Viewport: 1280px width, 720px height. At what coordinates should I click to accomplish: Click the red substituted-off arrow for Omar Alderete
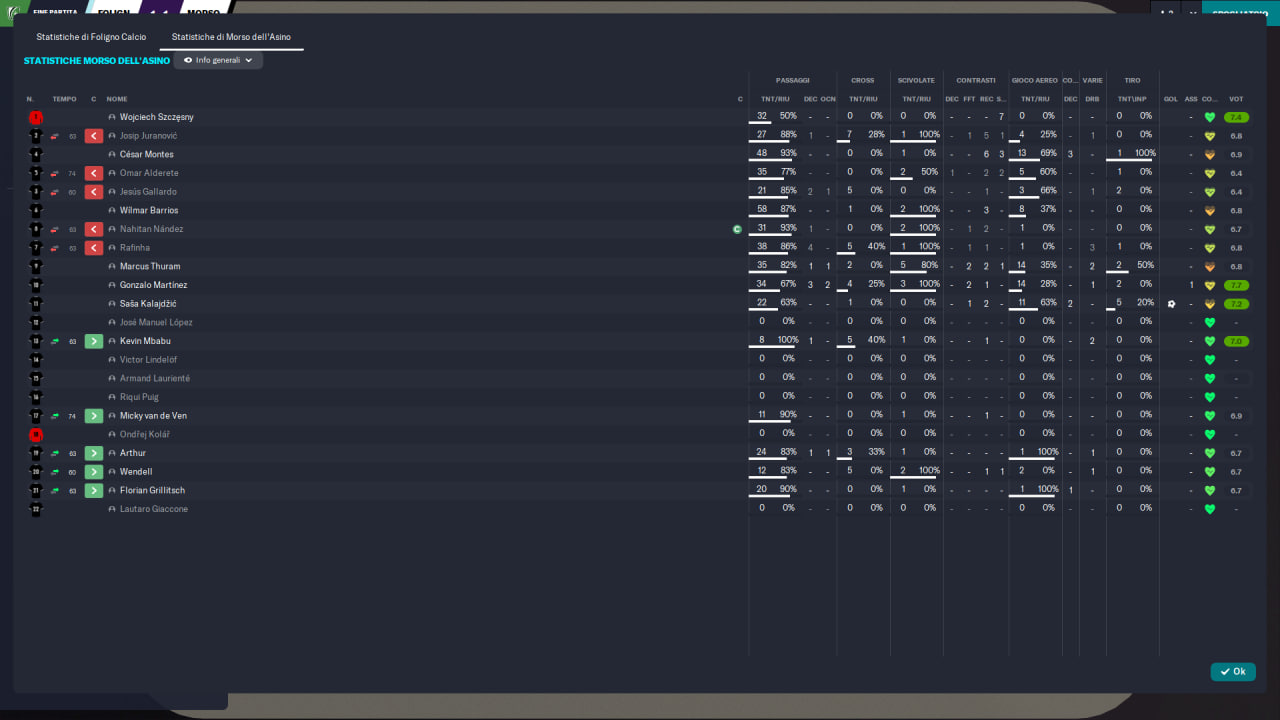(x=94, y=173)
